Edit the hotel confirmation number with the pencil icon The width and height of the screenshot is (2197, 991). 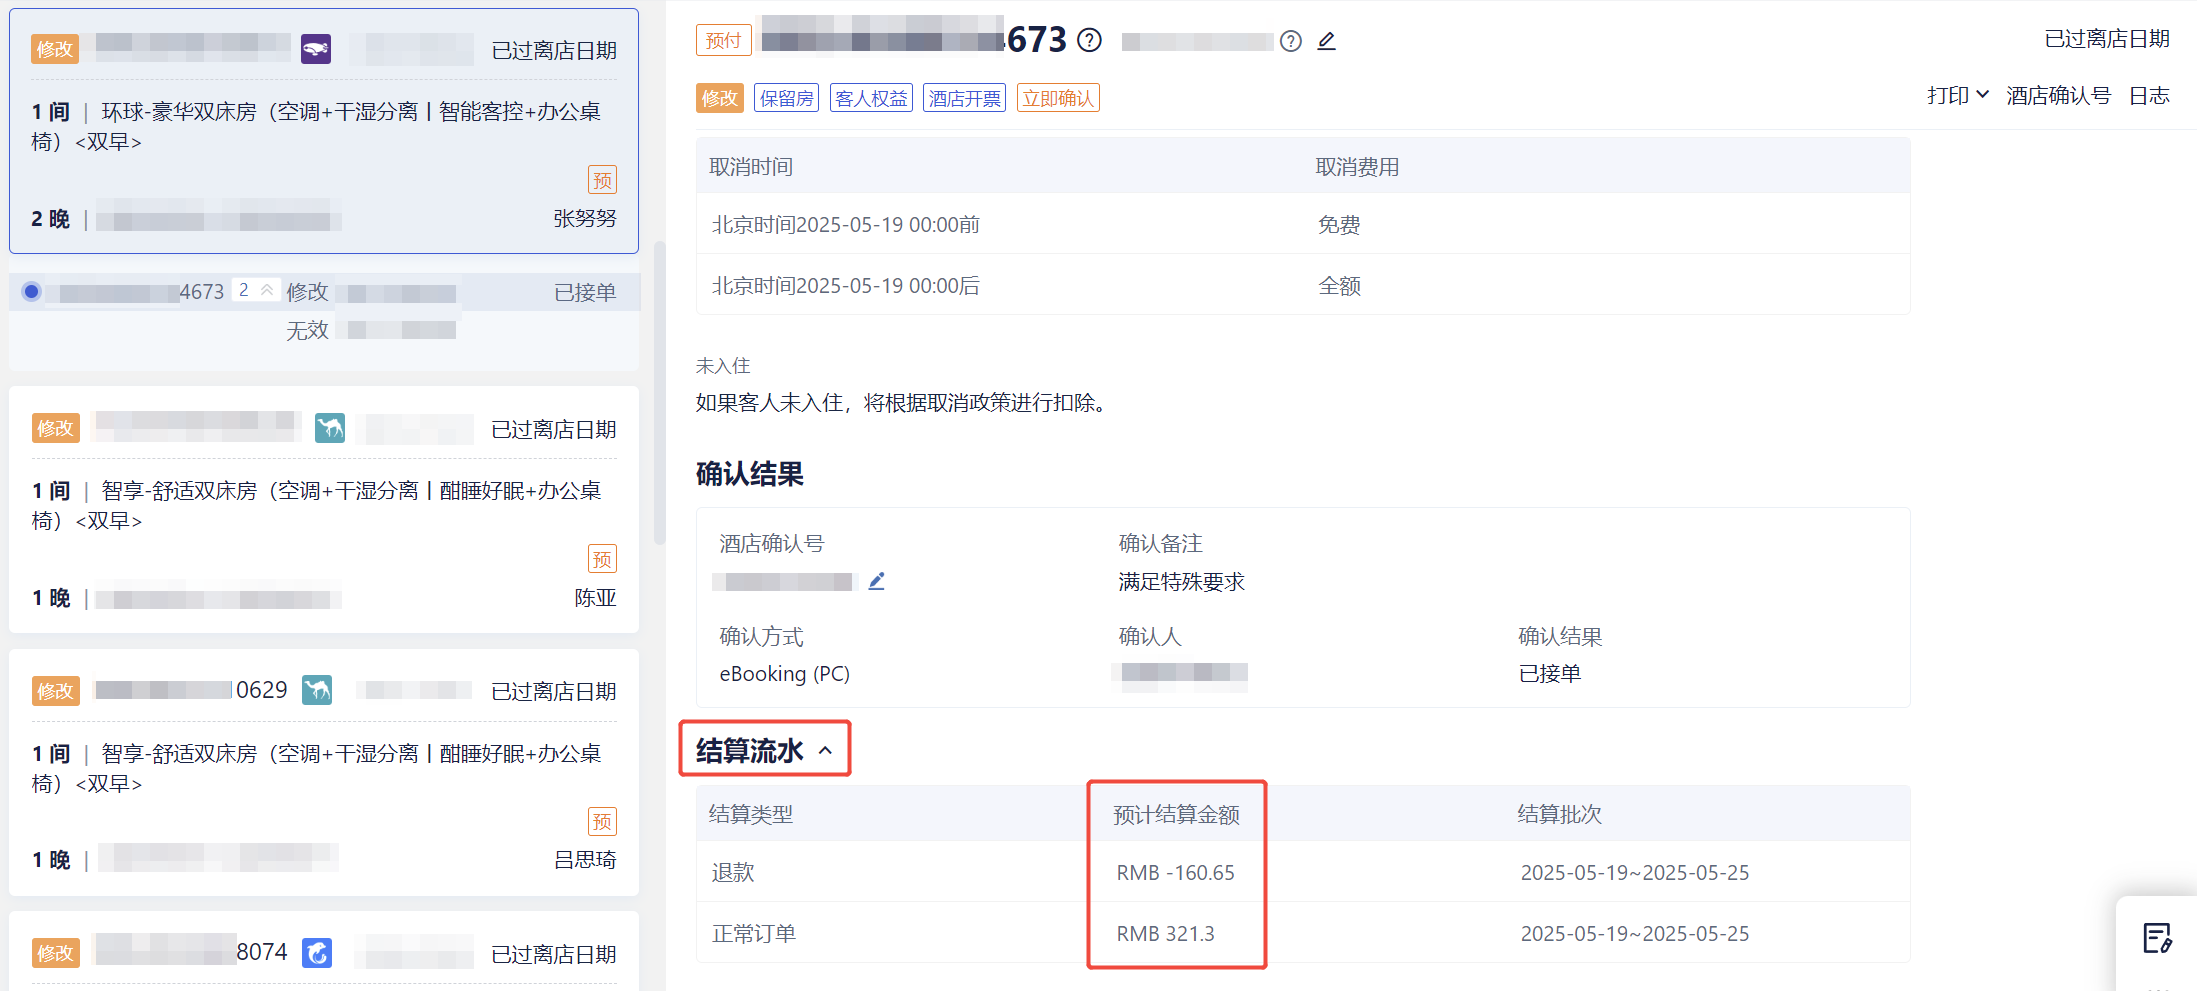click(x=877, y=581)
